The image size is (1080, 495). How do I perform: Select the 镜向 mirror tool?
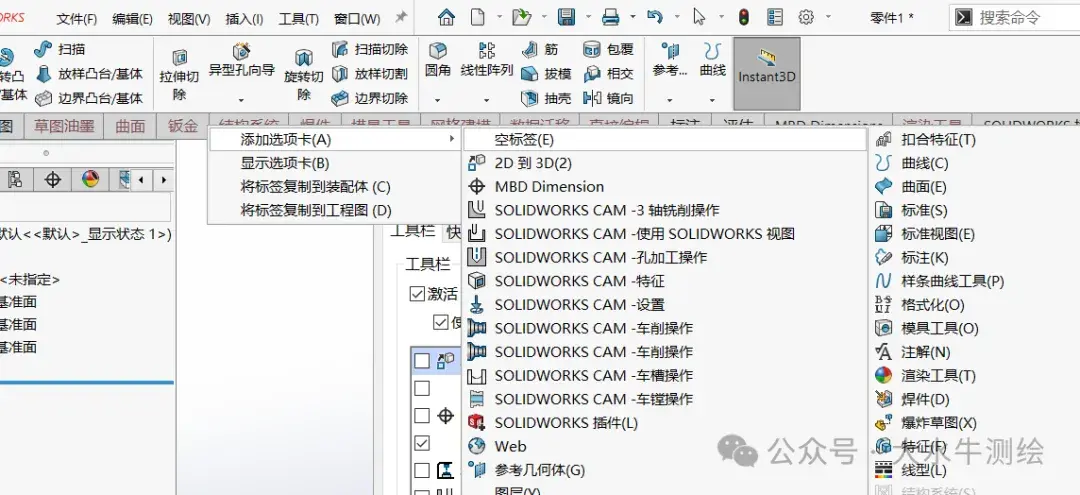click(x=608, y=98)
